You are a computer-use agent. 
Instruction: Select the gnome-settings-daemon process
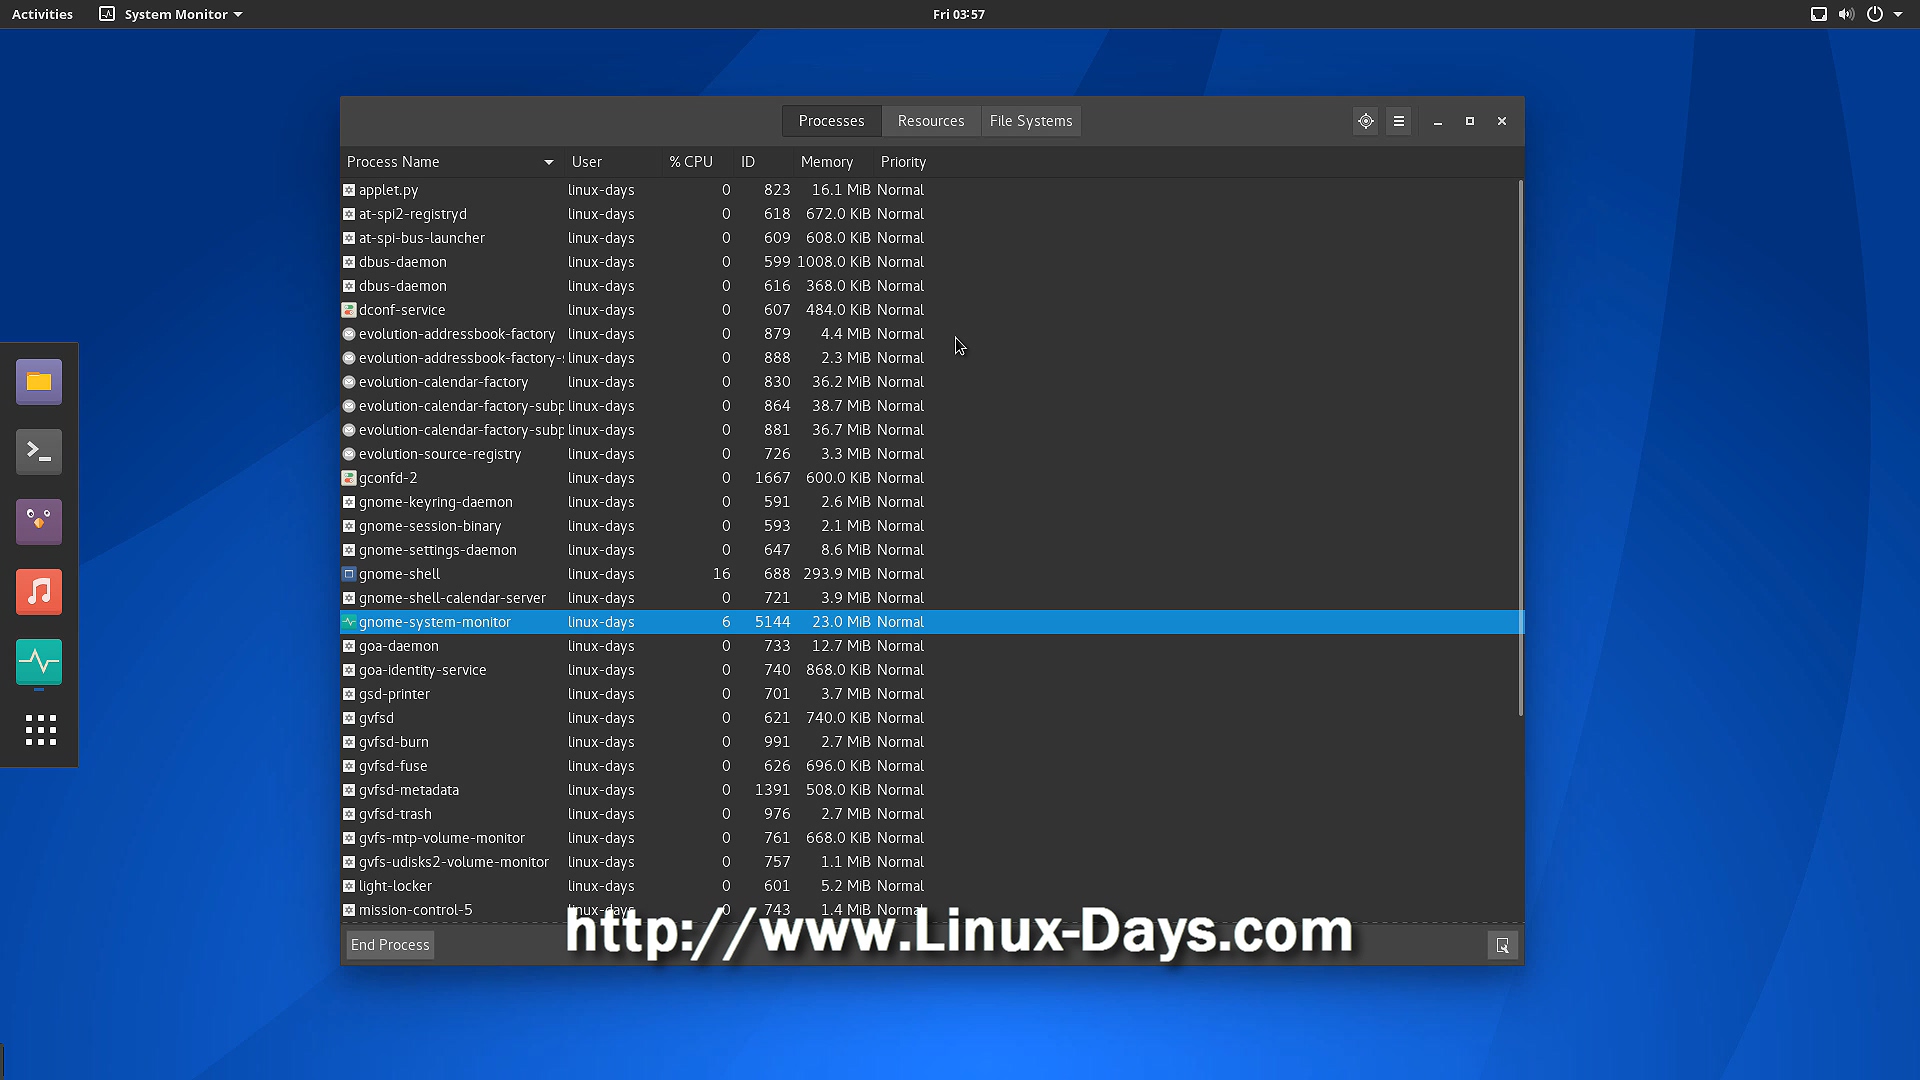coord(930,550)
